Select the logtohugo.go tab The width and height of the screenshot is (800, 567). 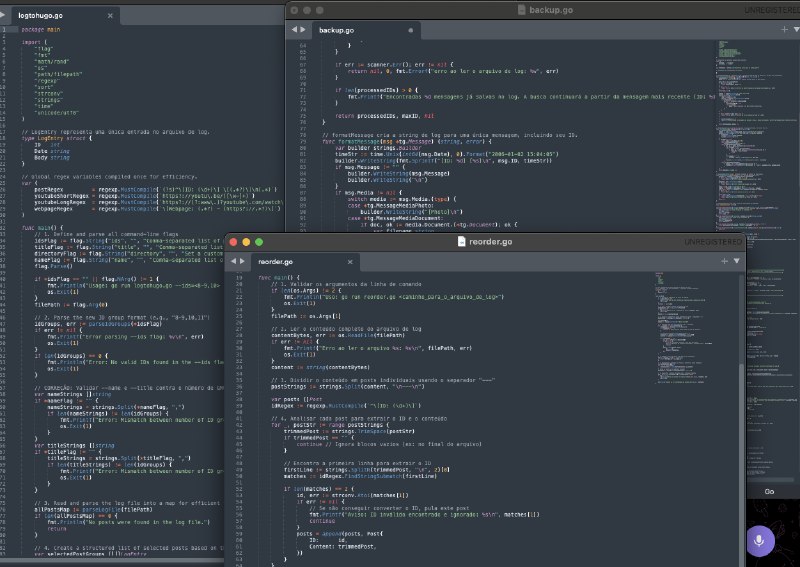(40, 17)
